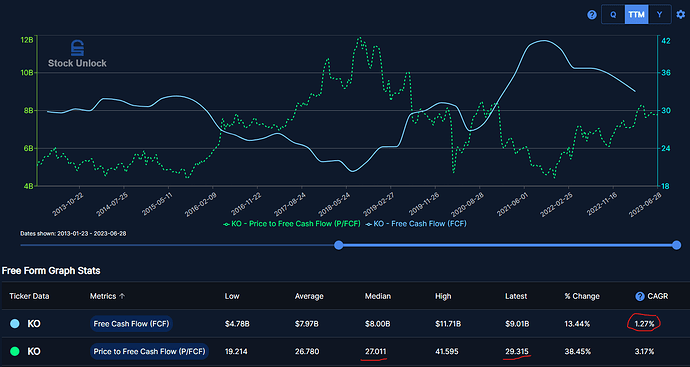690x367 pixels.
Task: Click the % Change column header
Action: [582, 296]
